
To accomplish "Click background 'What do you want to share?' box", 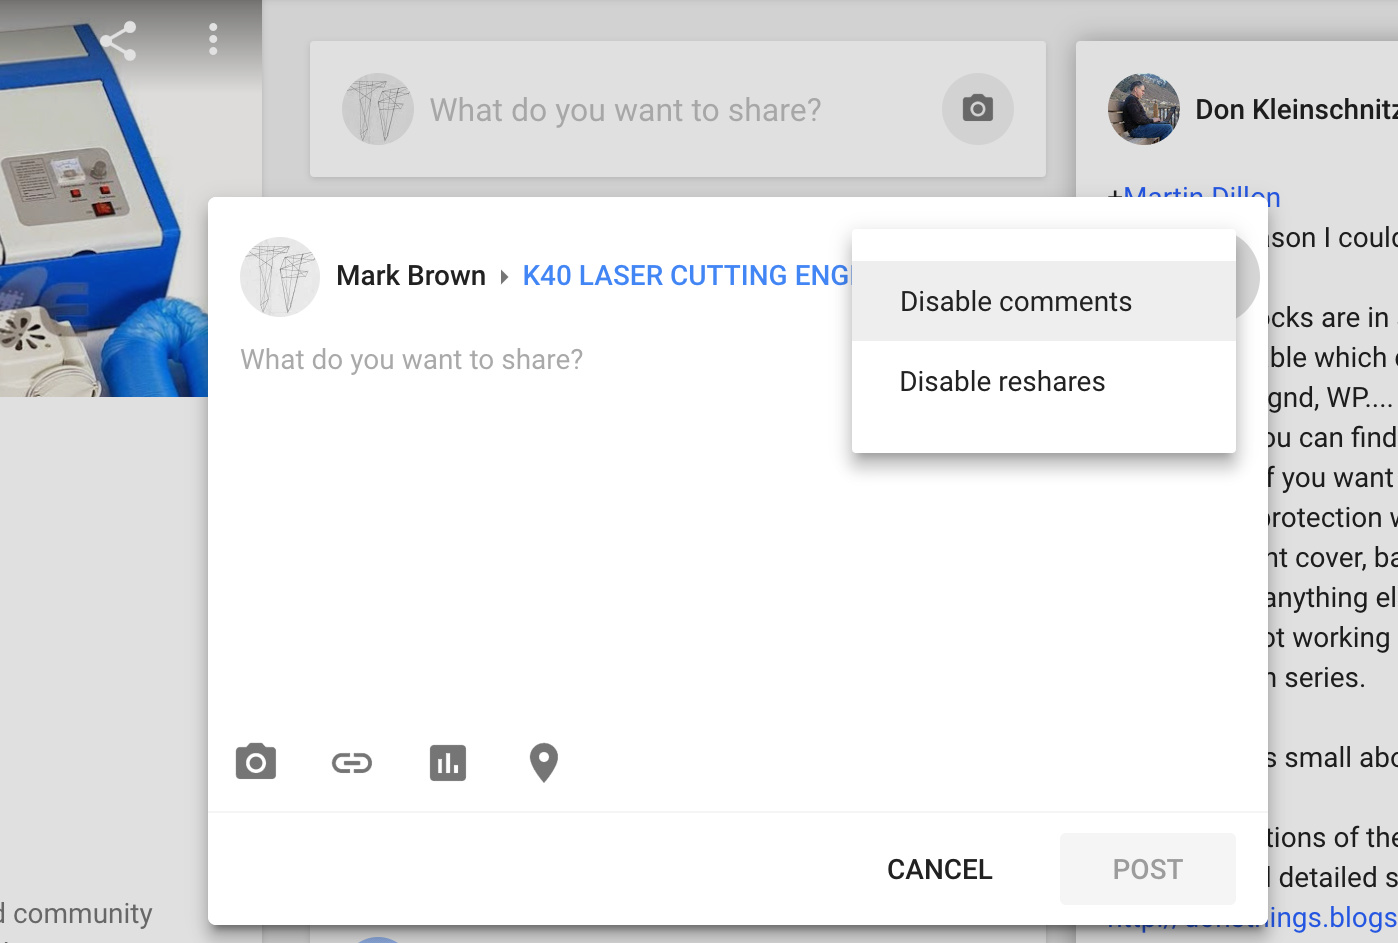I will click(625, 110).
